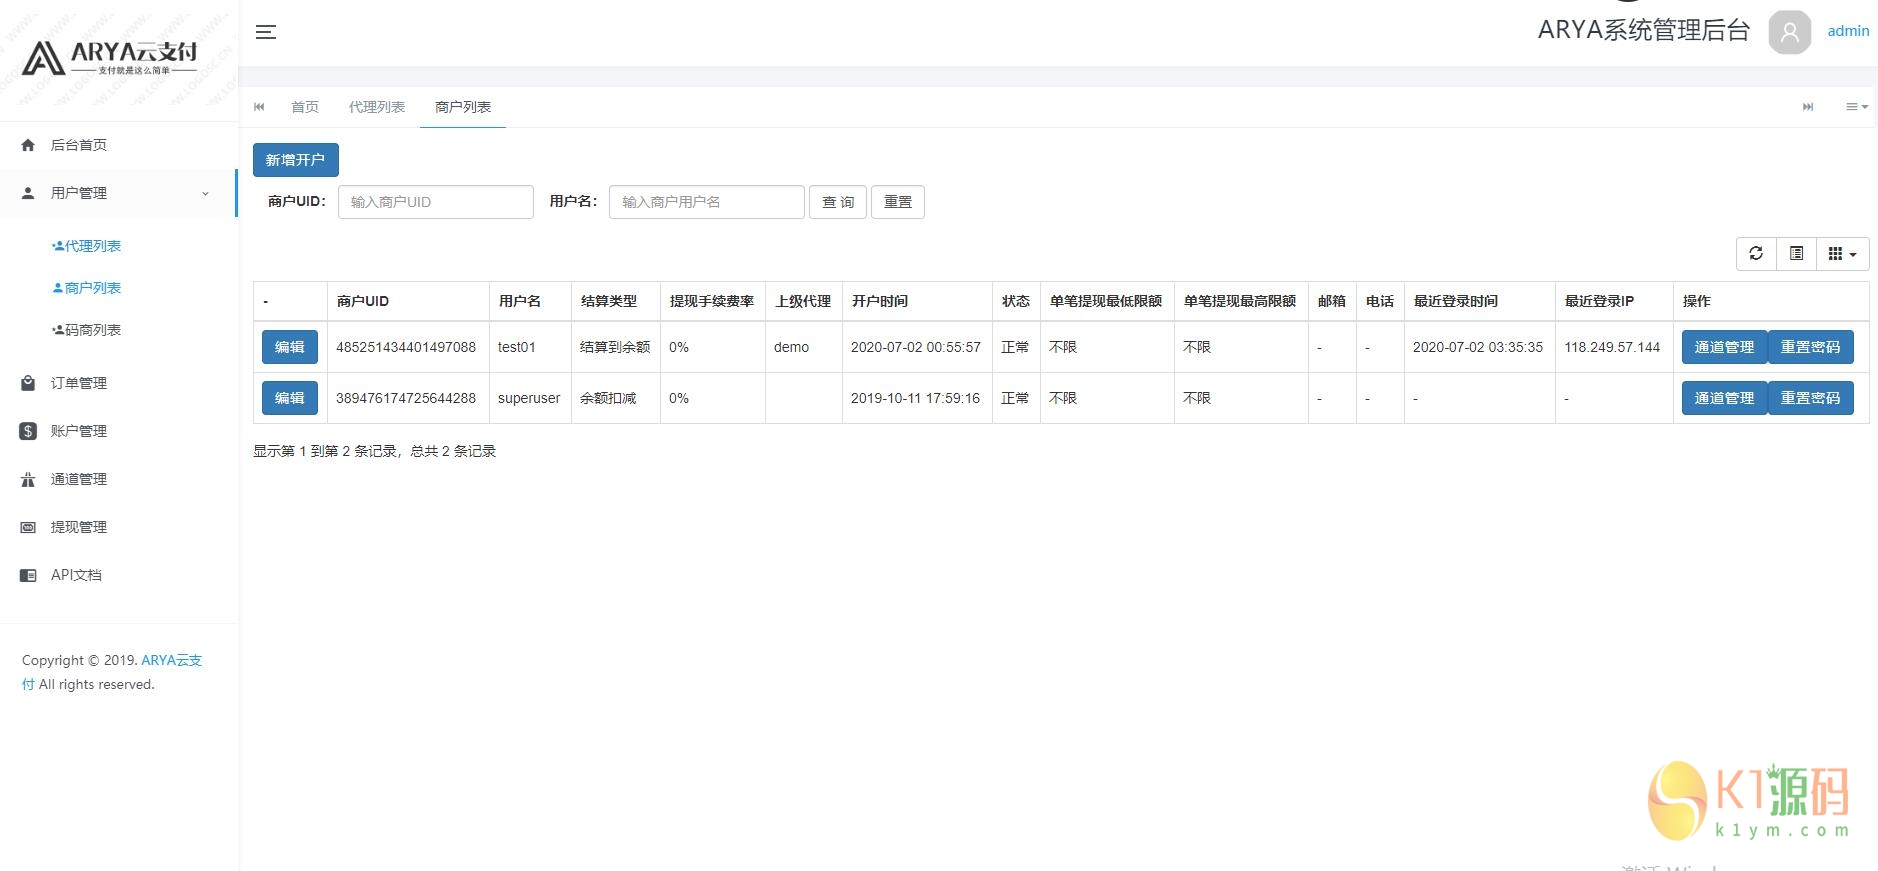
Task: Focus the 用户名 input field
Action: click(707, 202)
